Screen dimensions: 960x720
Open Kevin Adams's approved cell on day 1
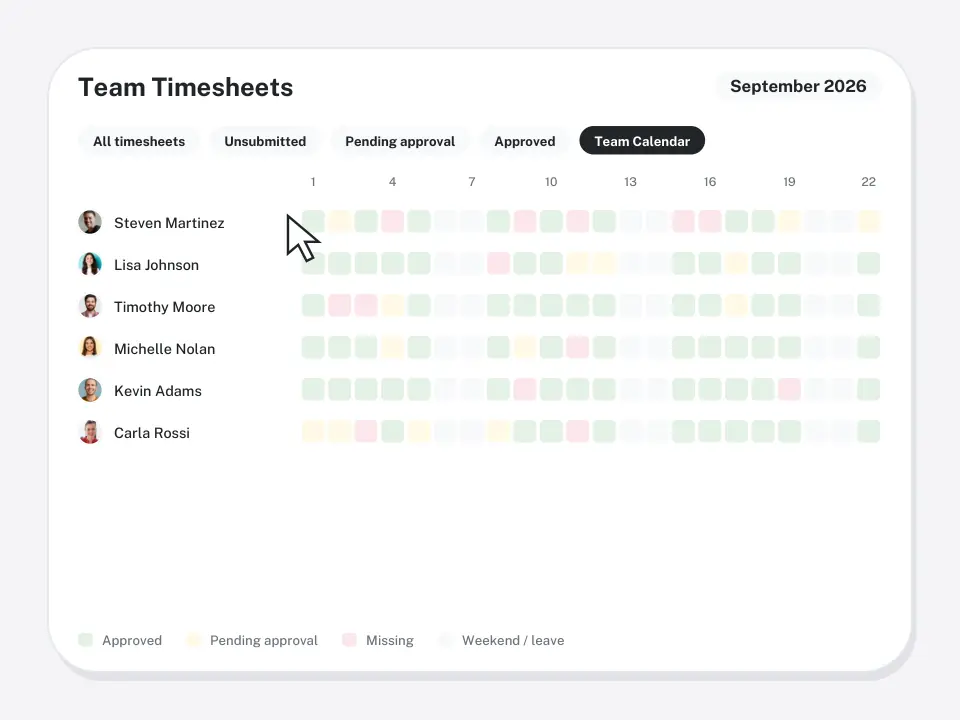pyautogui.click(x=313, y=389)
